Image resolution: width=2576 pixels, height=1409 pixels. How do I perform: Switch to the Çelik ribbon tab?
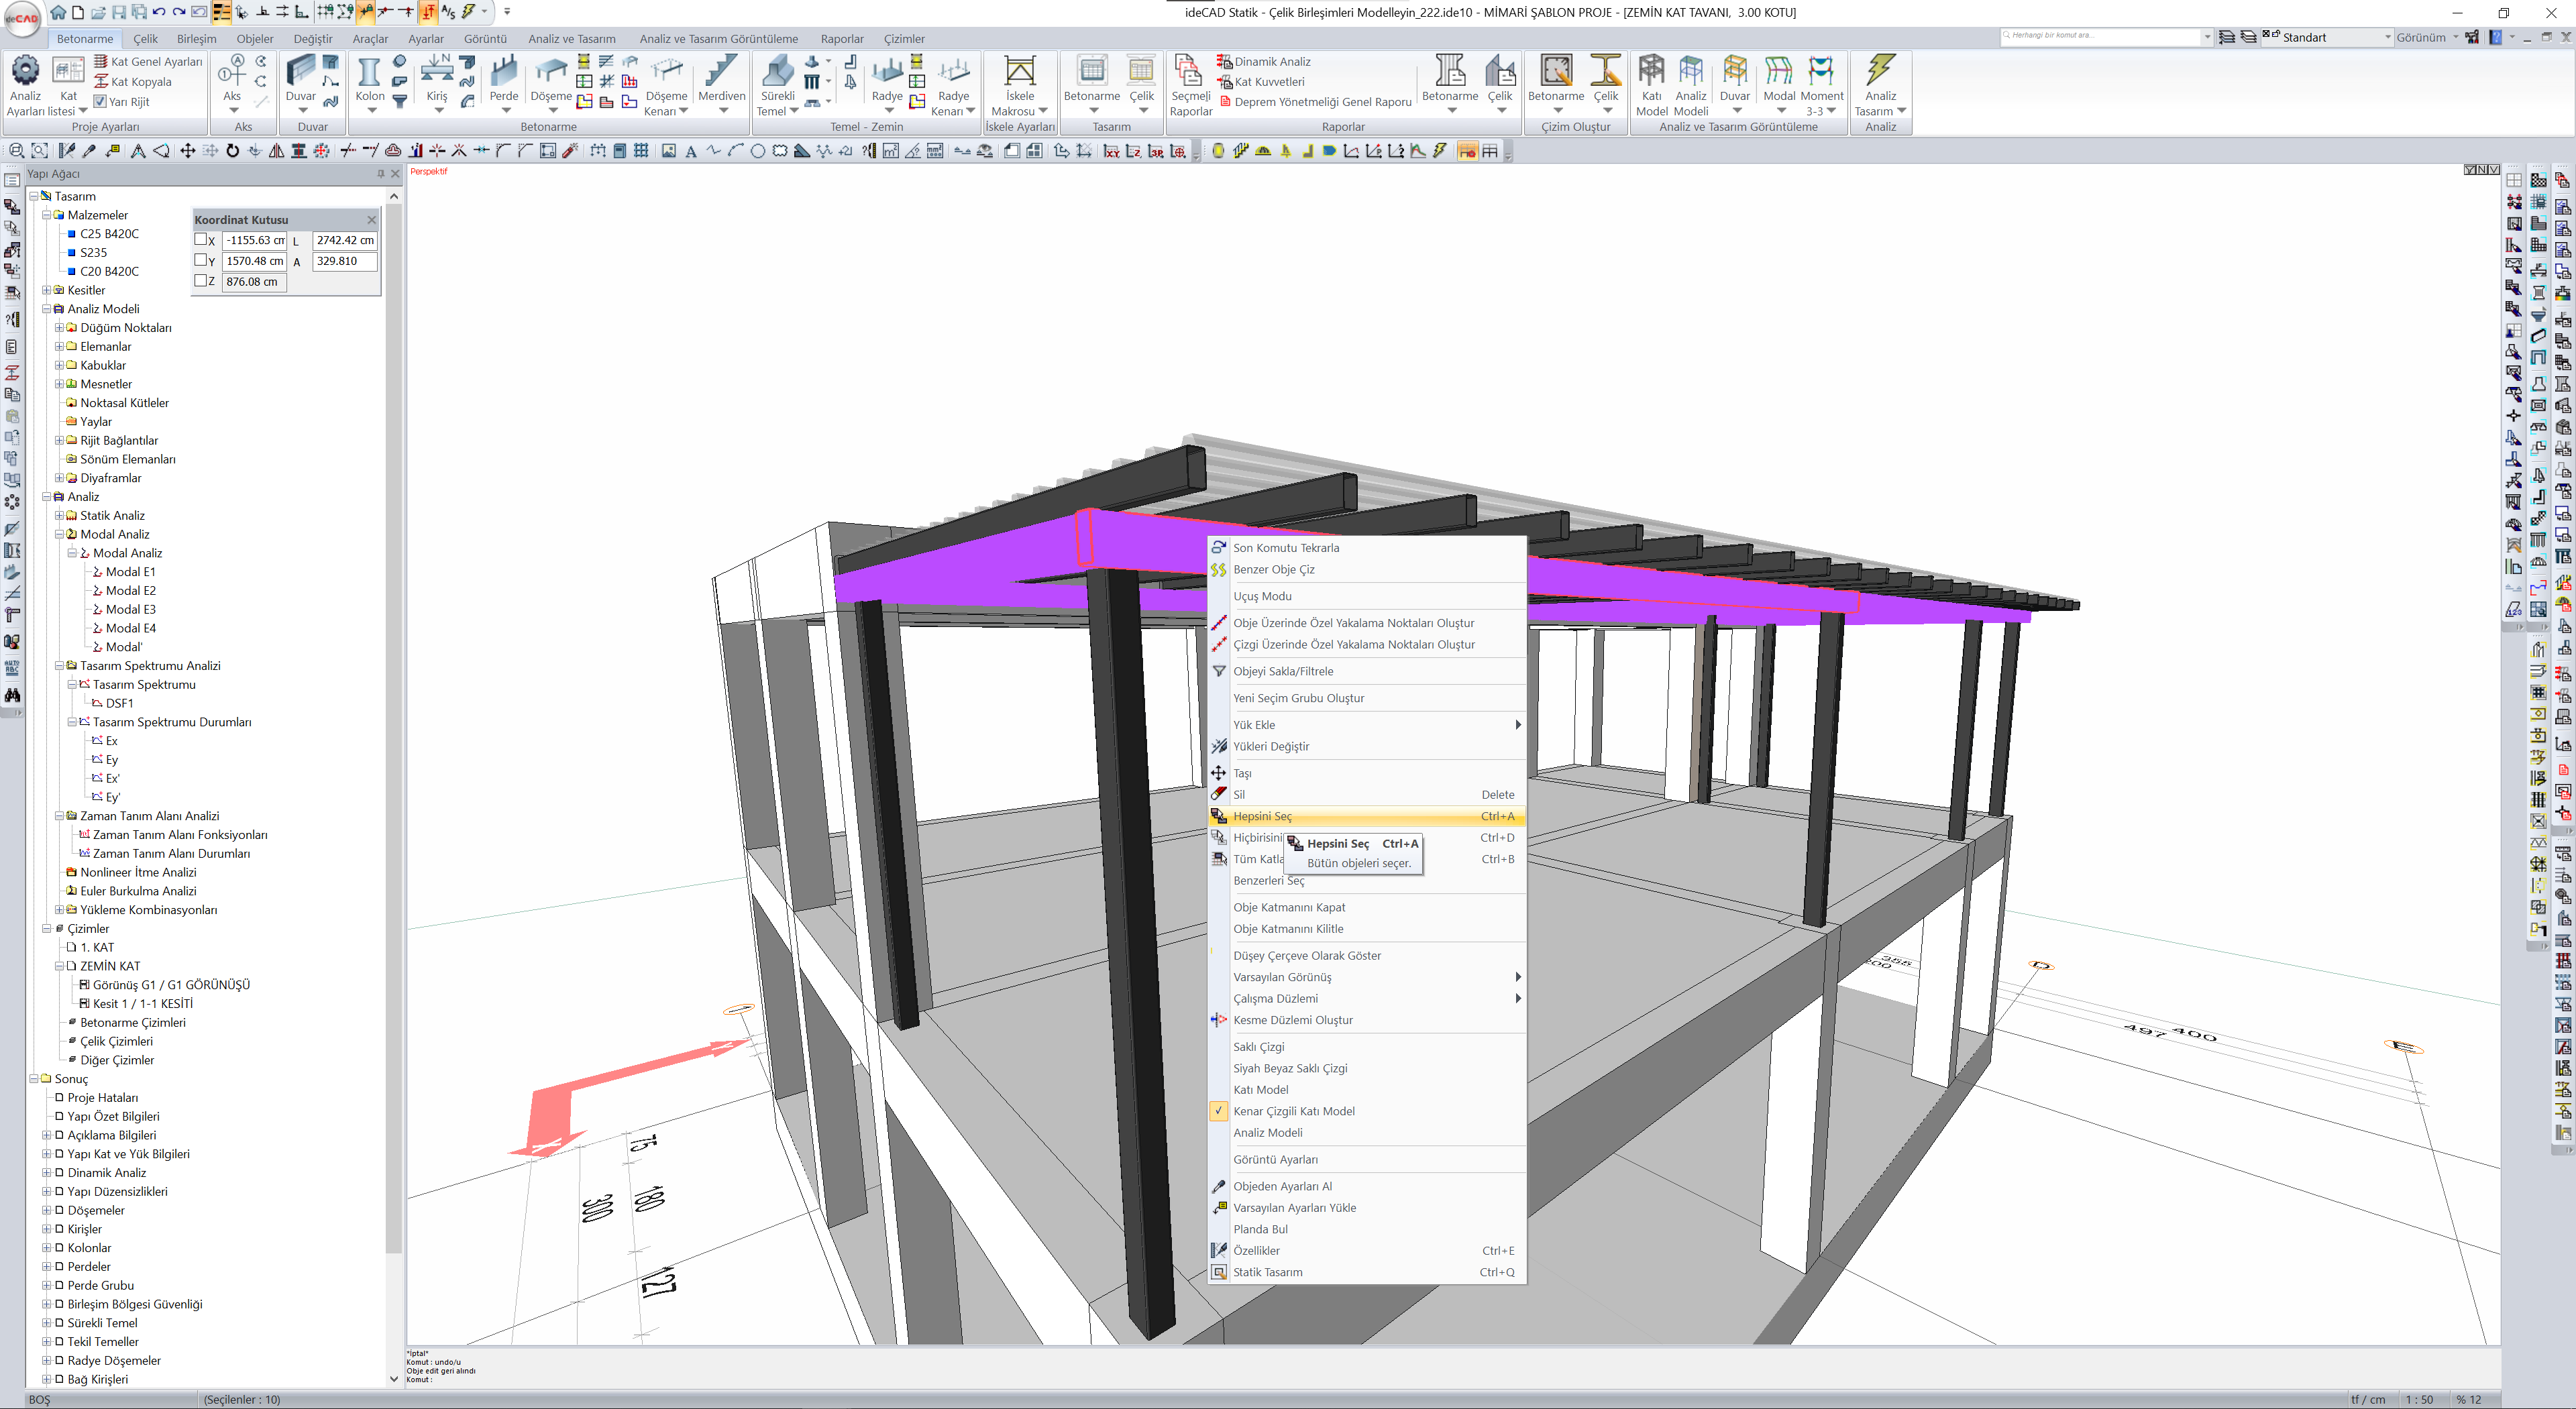[146, 39]
